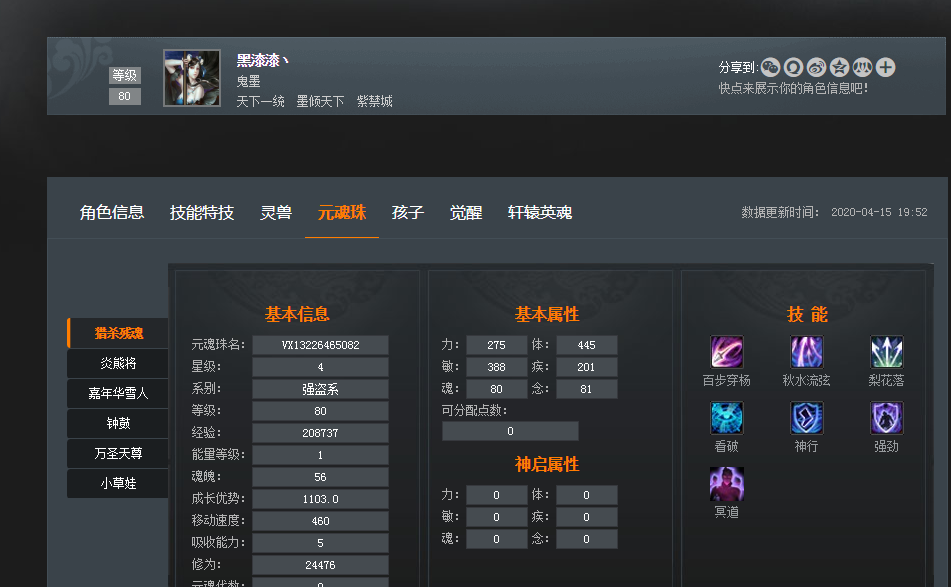Open the 冥道 skill icon
Image resolution: width=951 pixels, height=587 pixels.
(x=727, y=484)
